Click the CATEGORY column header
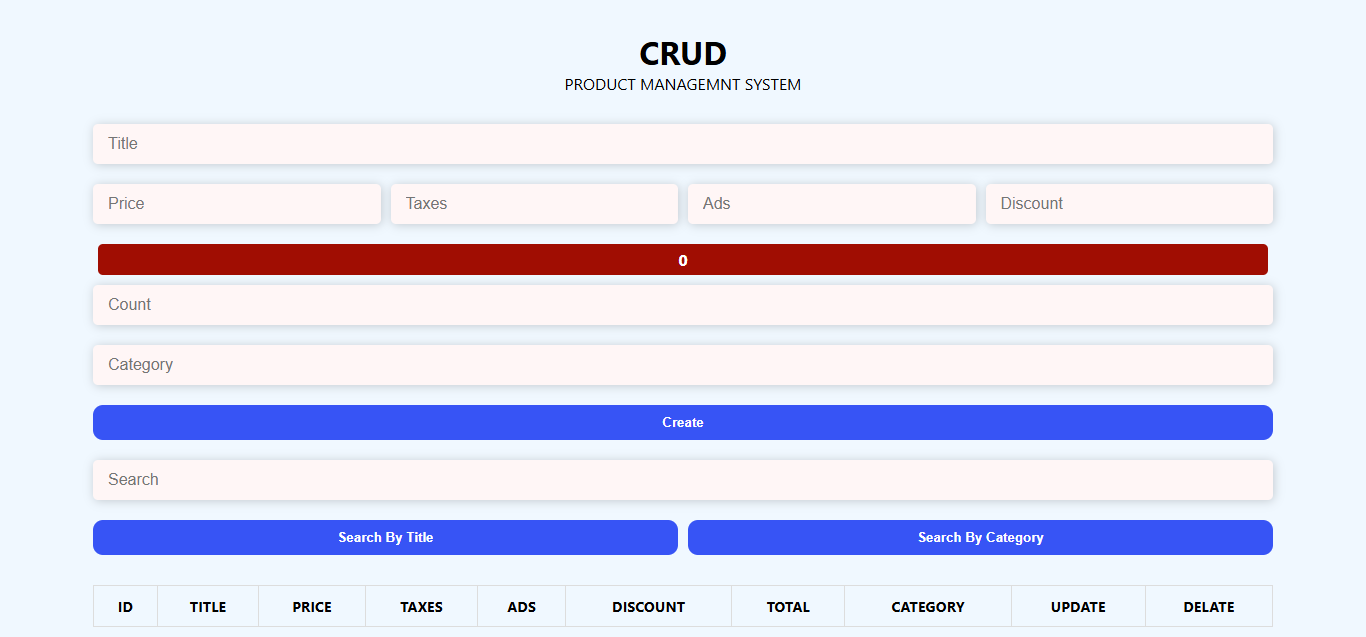Screen dimensions: 1366x637 (927, 606)
